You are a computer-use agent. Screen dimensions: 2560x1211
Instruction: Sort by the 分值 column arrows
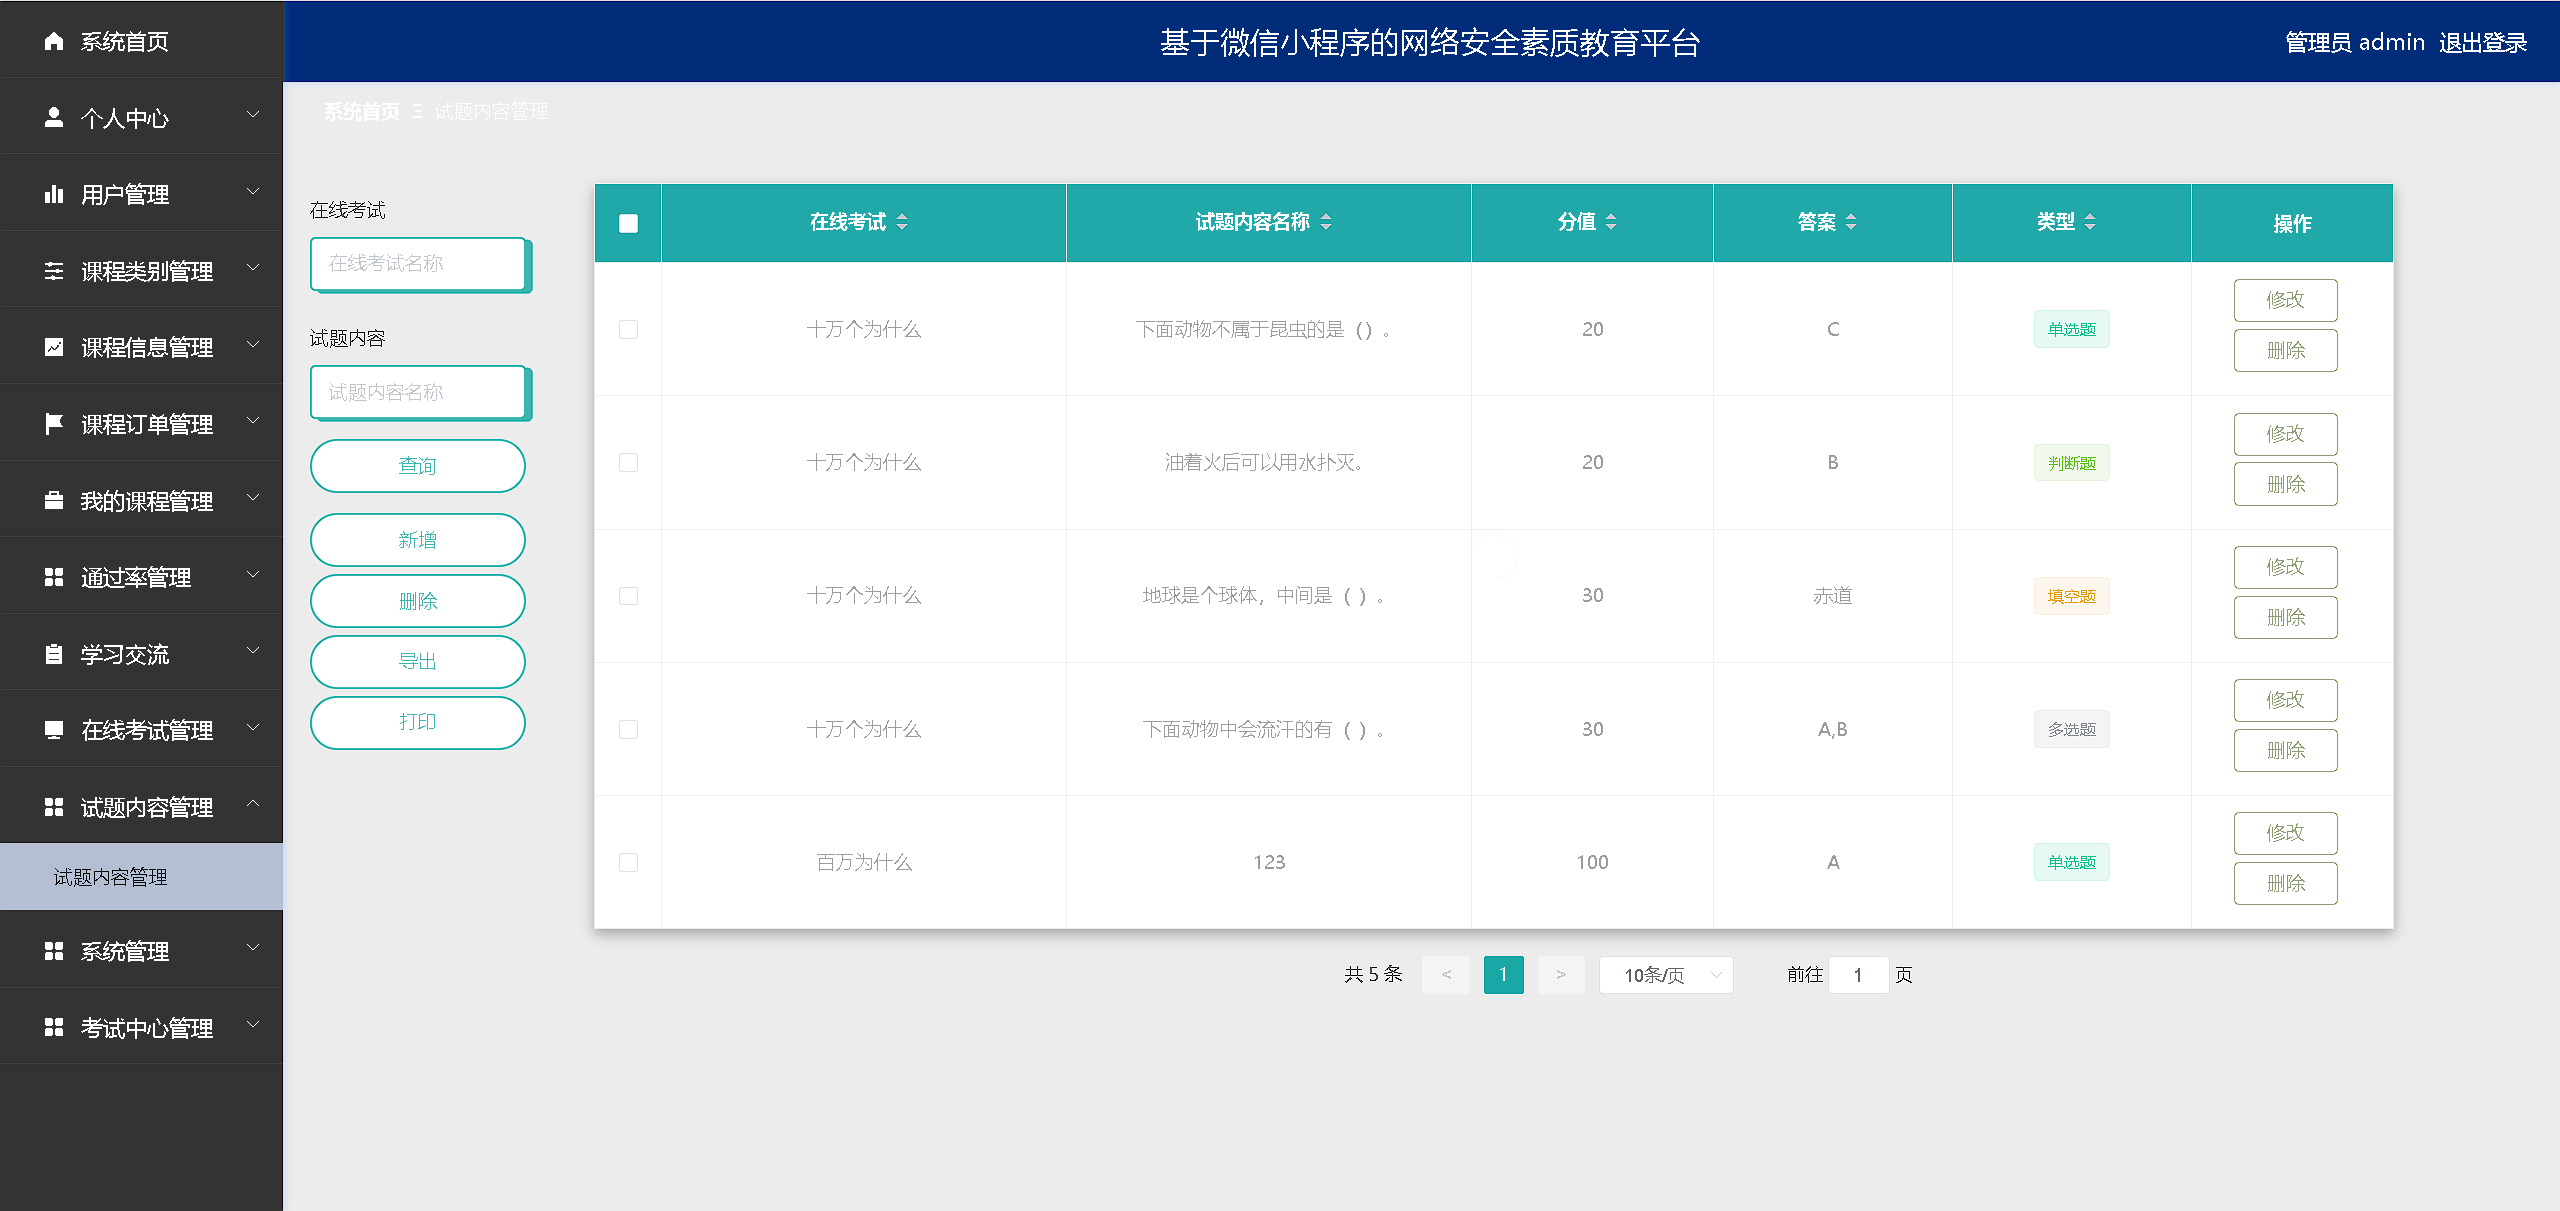point(1610,222)
